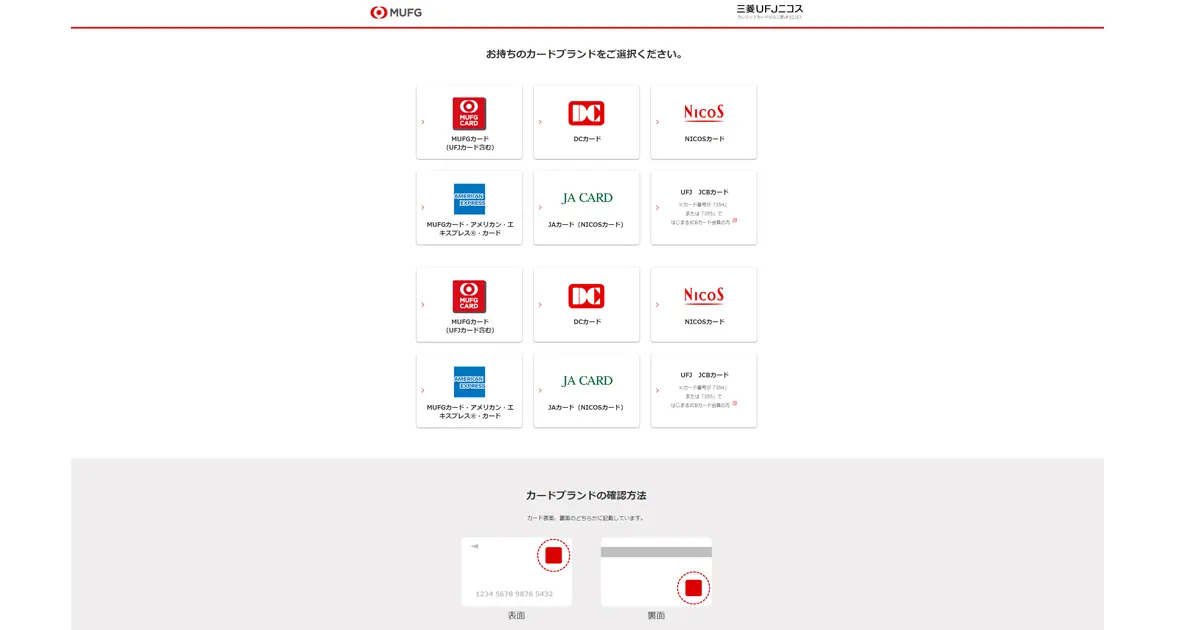Click the card back sample image
The image size is (1200, 630).
tap(656, 572)
